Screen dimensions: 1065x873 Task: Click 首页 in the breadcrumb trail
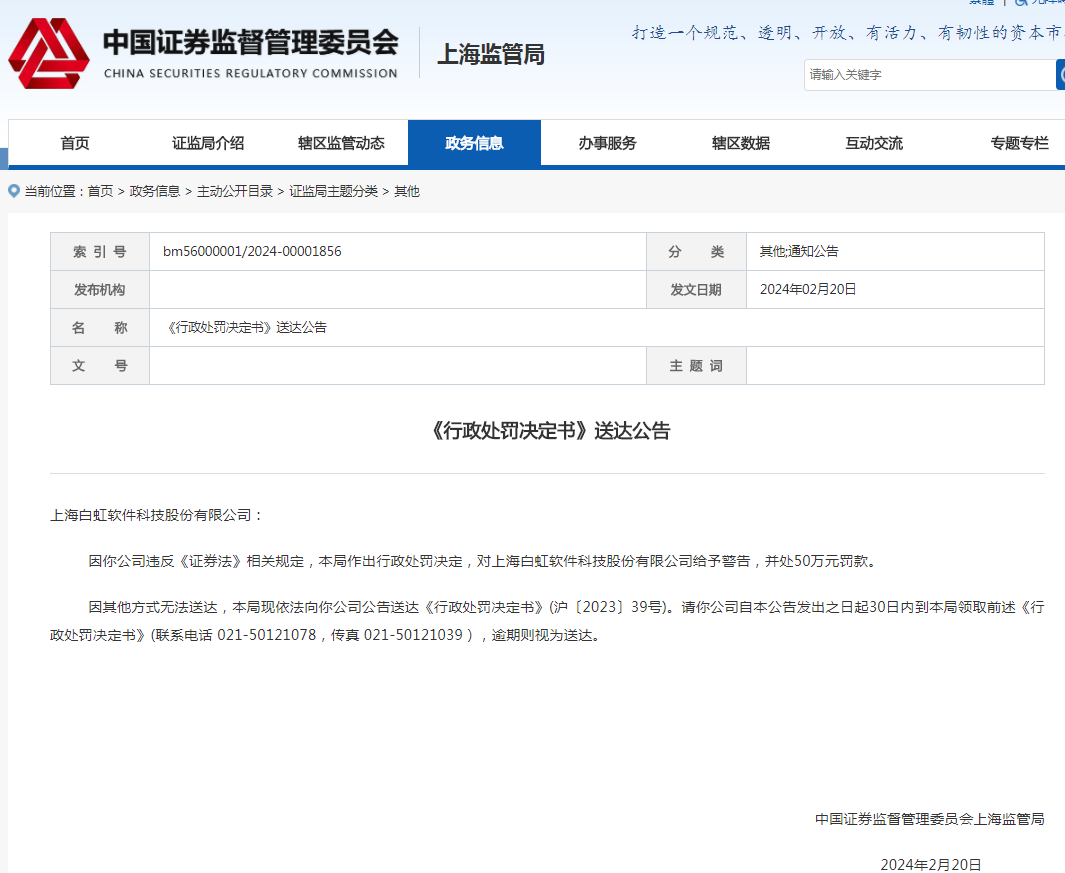pyautogui.click(x=100, y=191)
